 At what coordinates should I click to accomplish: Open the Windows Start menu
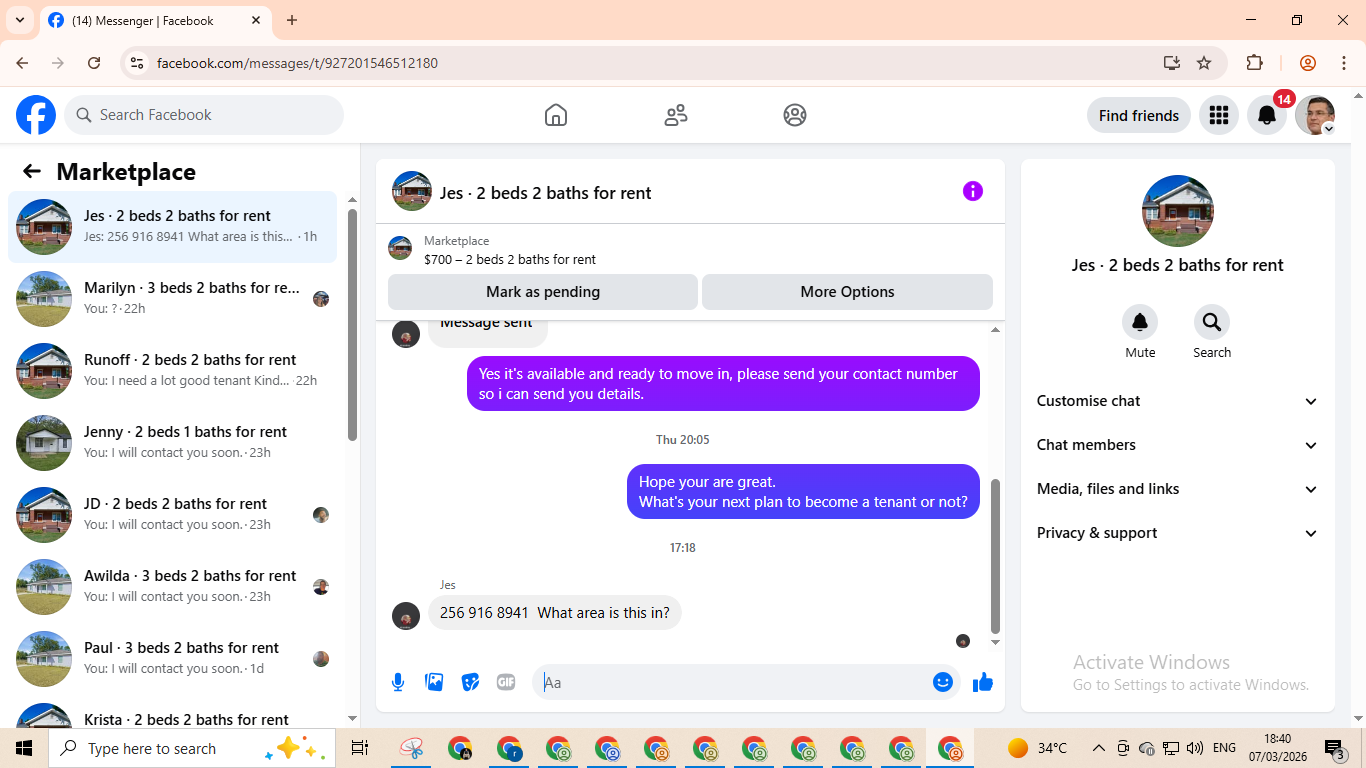(x=24, y=748)
